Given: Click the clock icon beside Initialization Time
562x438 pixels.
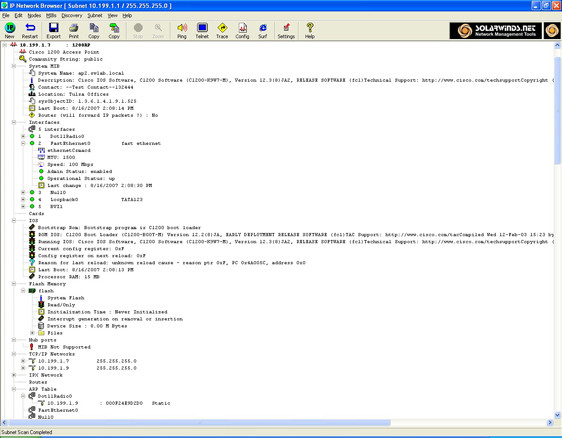Looking at the screenshot, I should (x=41, y=312).
